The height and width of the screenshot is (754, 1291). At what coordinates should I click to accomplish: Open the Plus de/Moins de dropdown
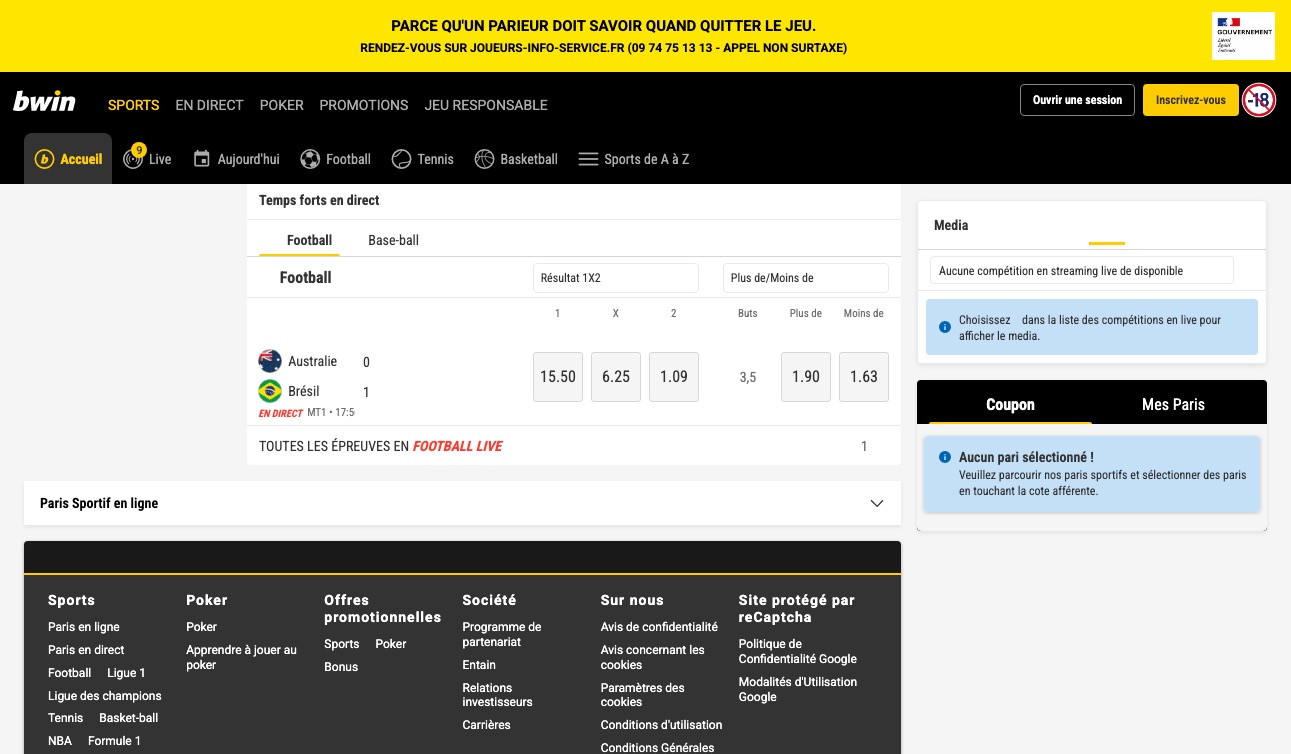pyautogui.click(x=805, y=278)
